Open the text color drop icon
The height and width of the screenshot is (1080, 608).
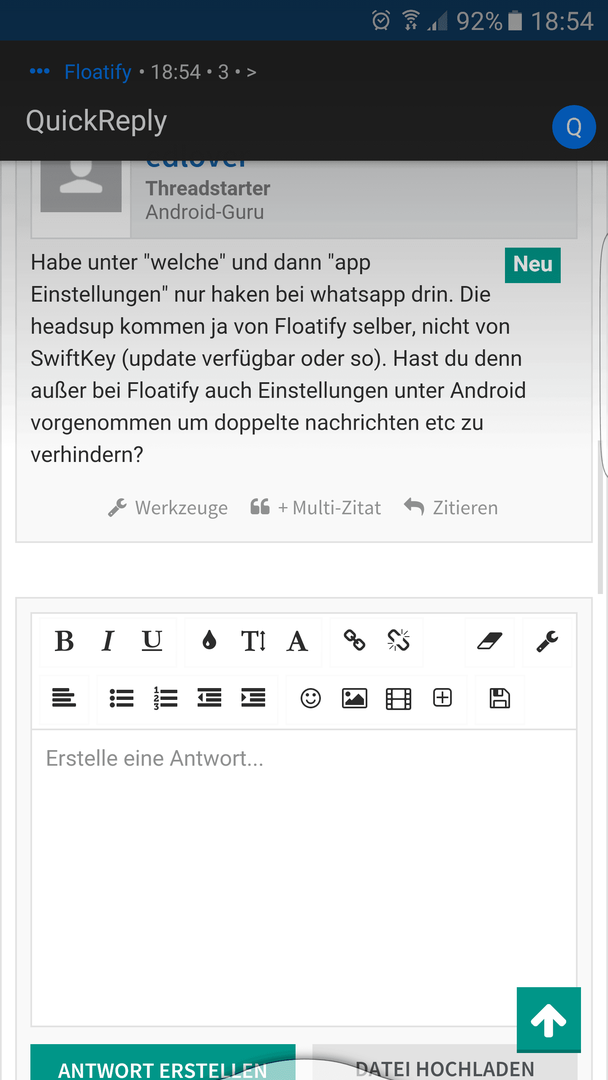[209, 642]
